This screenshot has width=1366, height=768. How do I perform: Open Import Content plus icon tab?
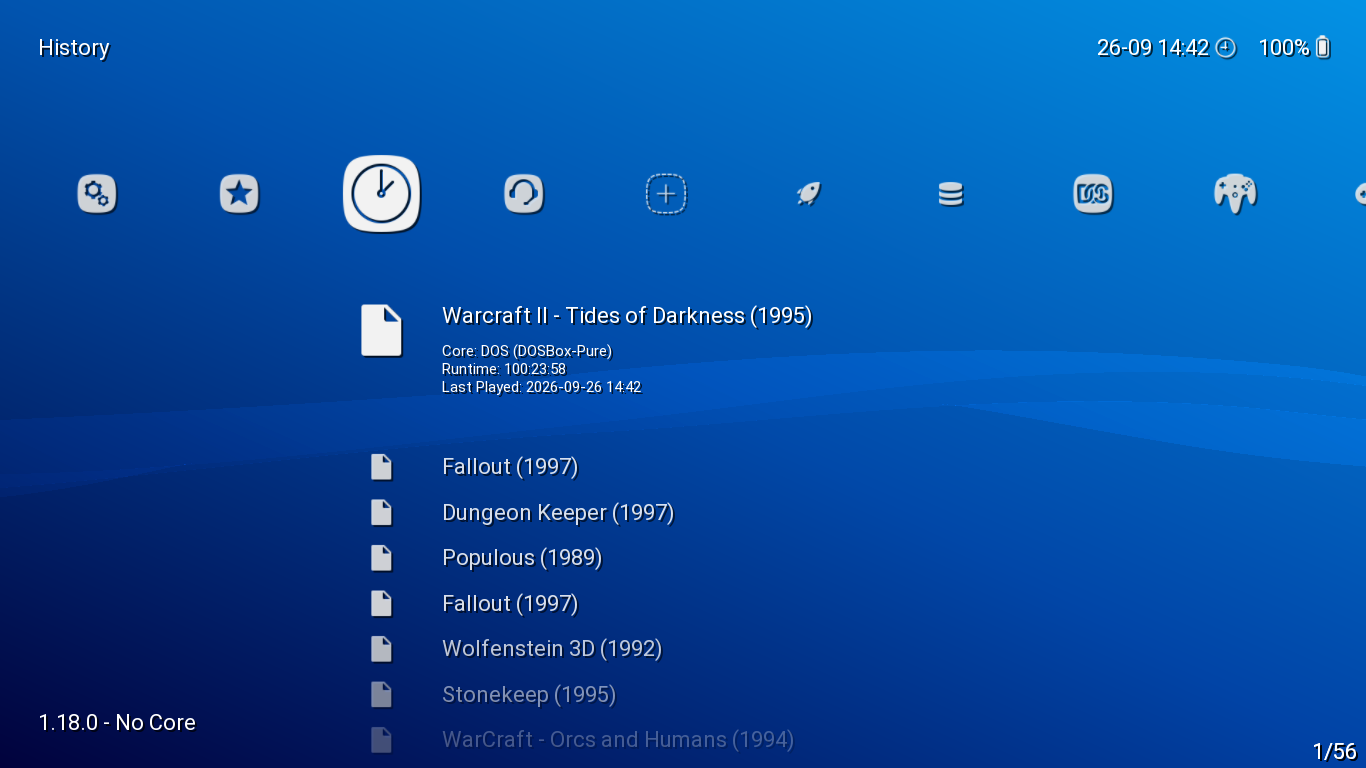coord(666,193)
